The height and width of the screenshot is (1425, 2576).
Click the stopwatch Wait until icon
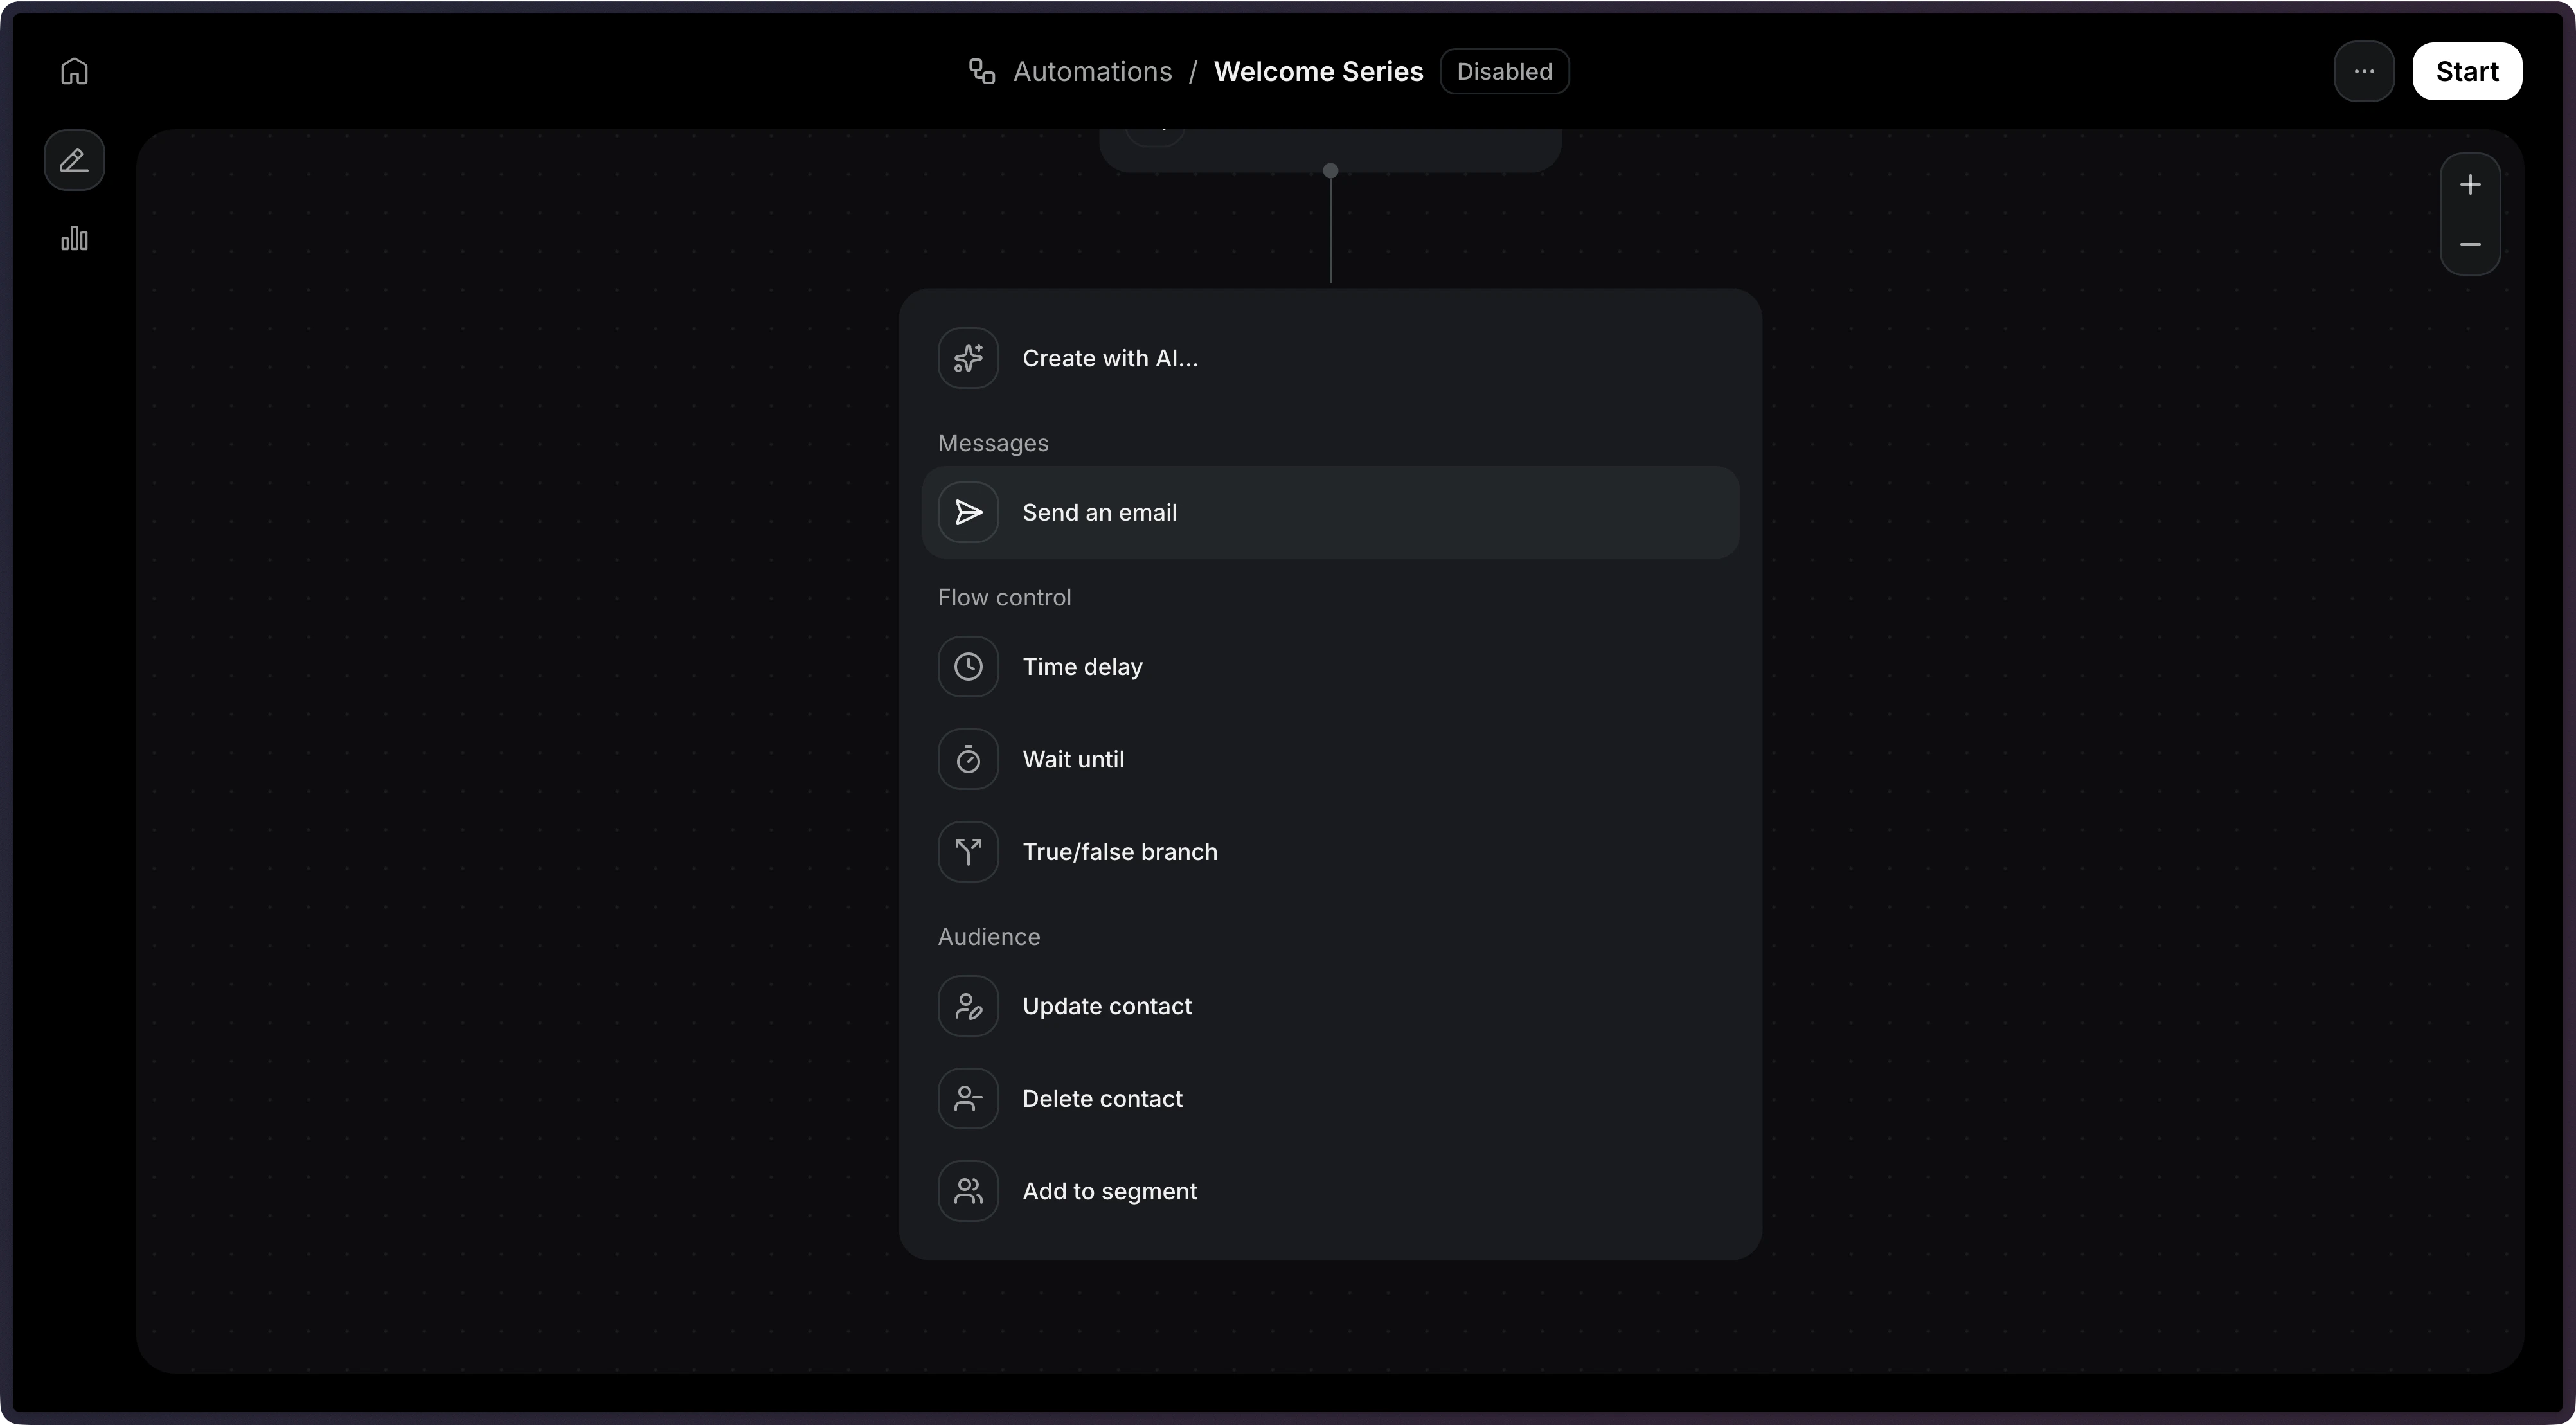(967, 759)
